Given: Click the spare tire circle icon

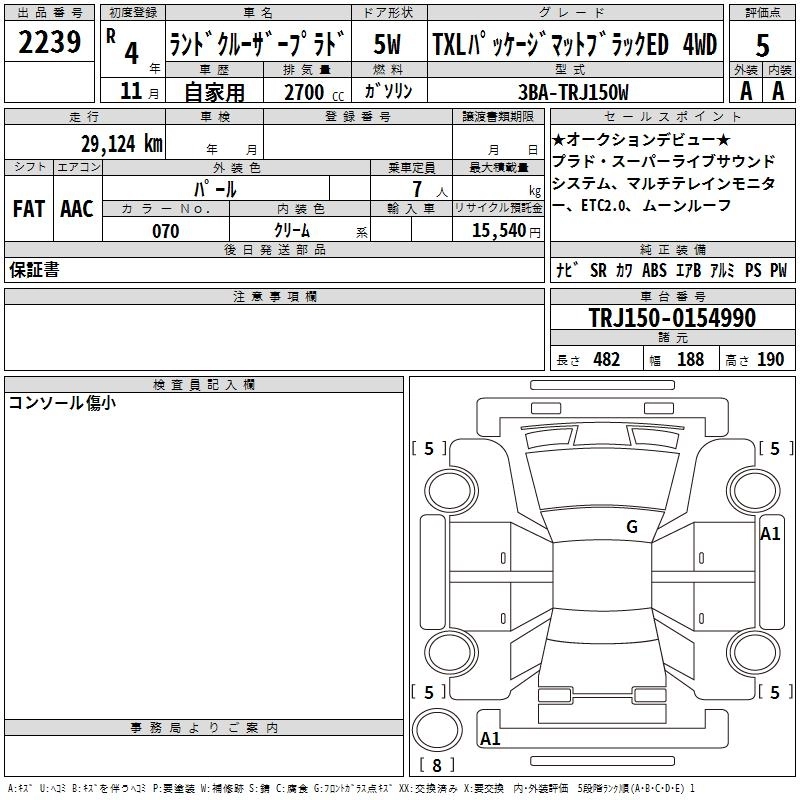Looking at the screenshot, I should click(x=437, y=731).
